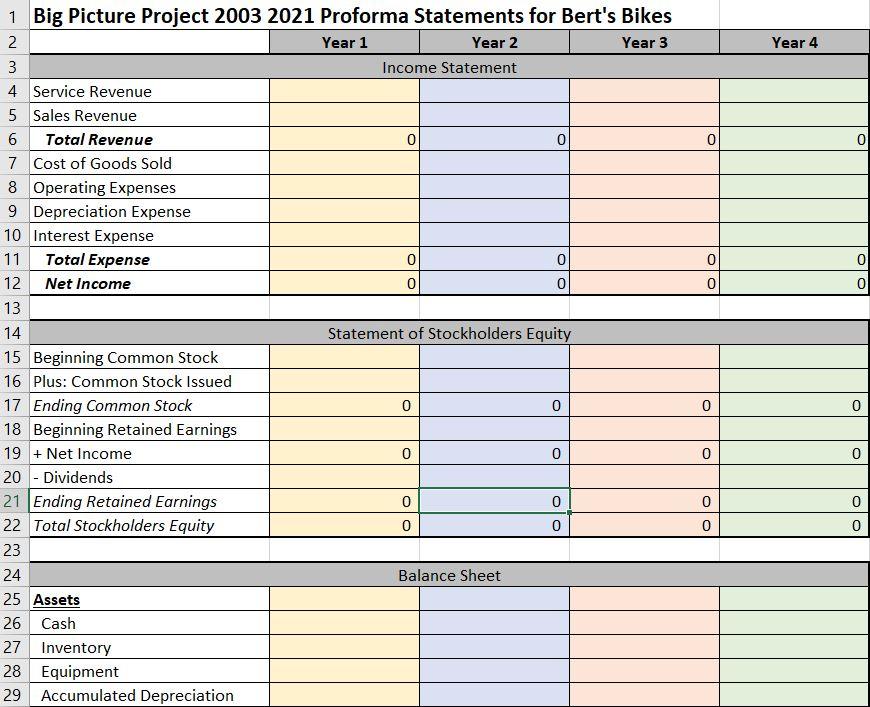Select the Service Revenue input cell for Year 1
This screenshot has height=707, width=870.
[x=345, y=91]
